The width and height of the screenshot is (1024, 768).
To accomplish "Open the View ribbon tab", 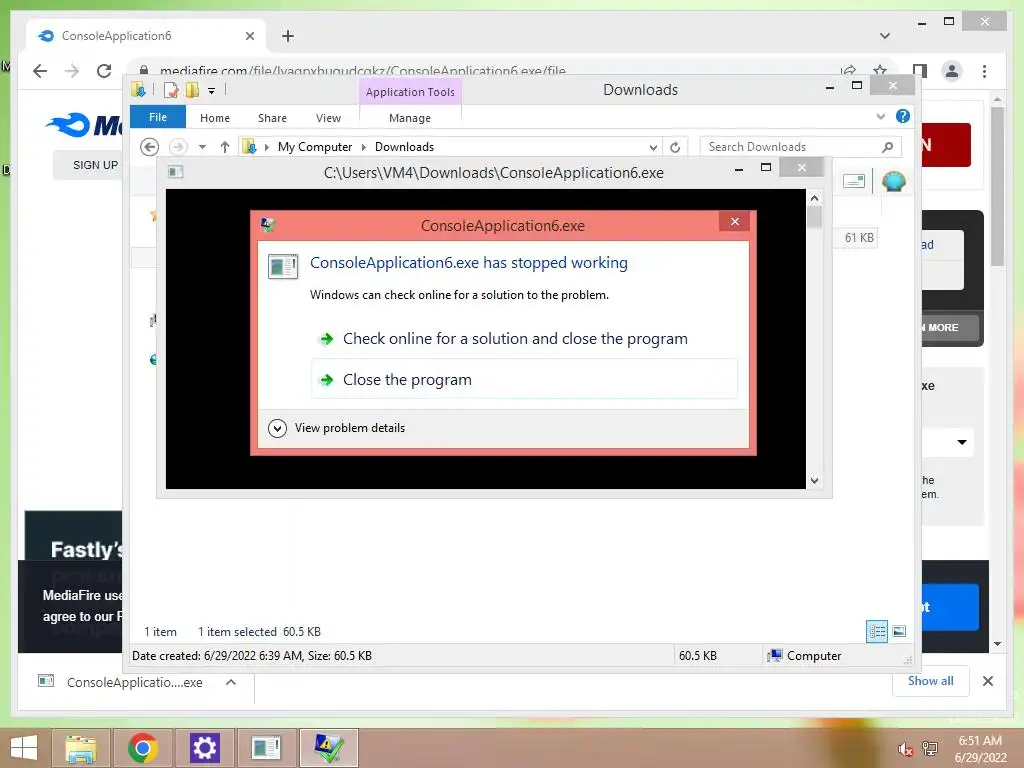I will pyautogui.click(x=328, y=118).
